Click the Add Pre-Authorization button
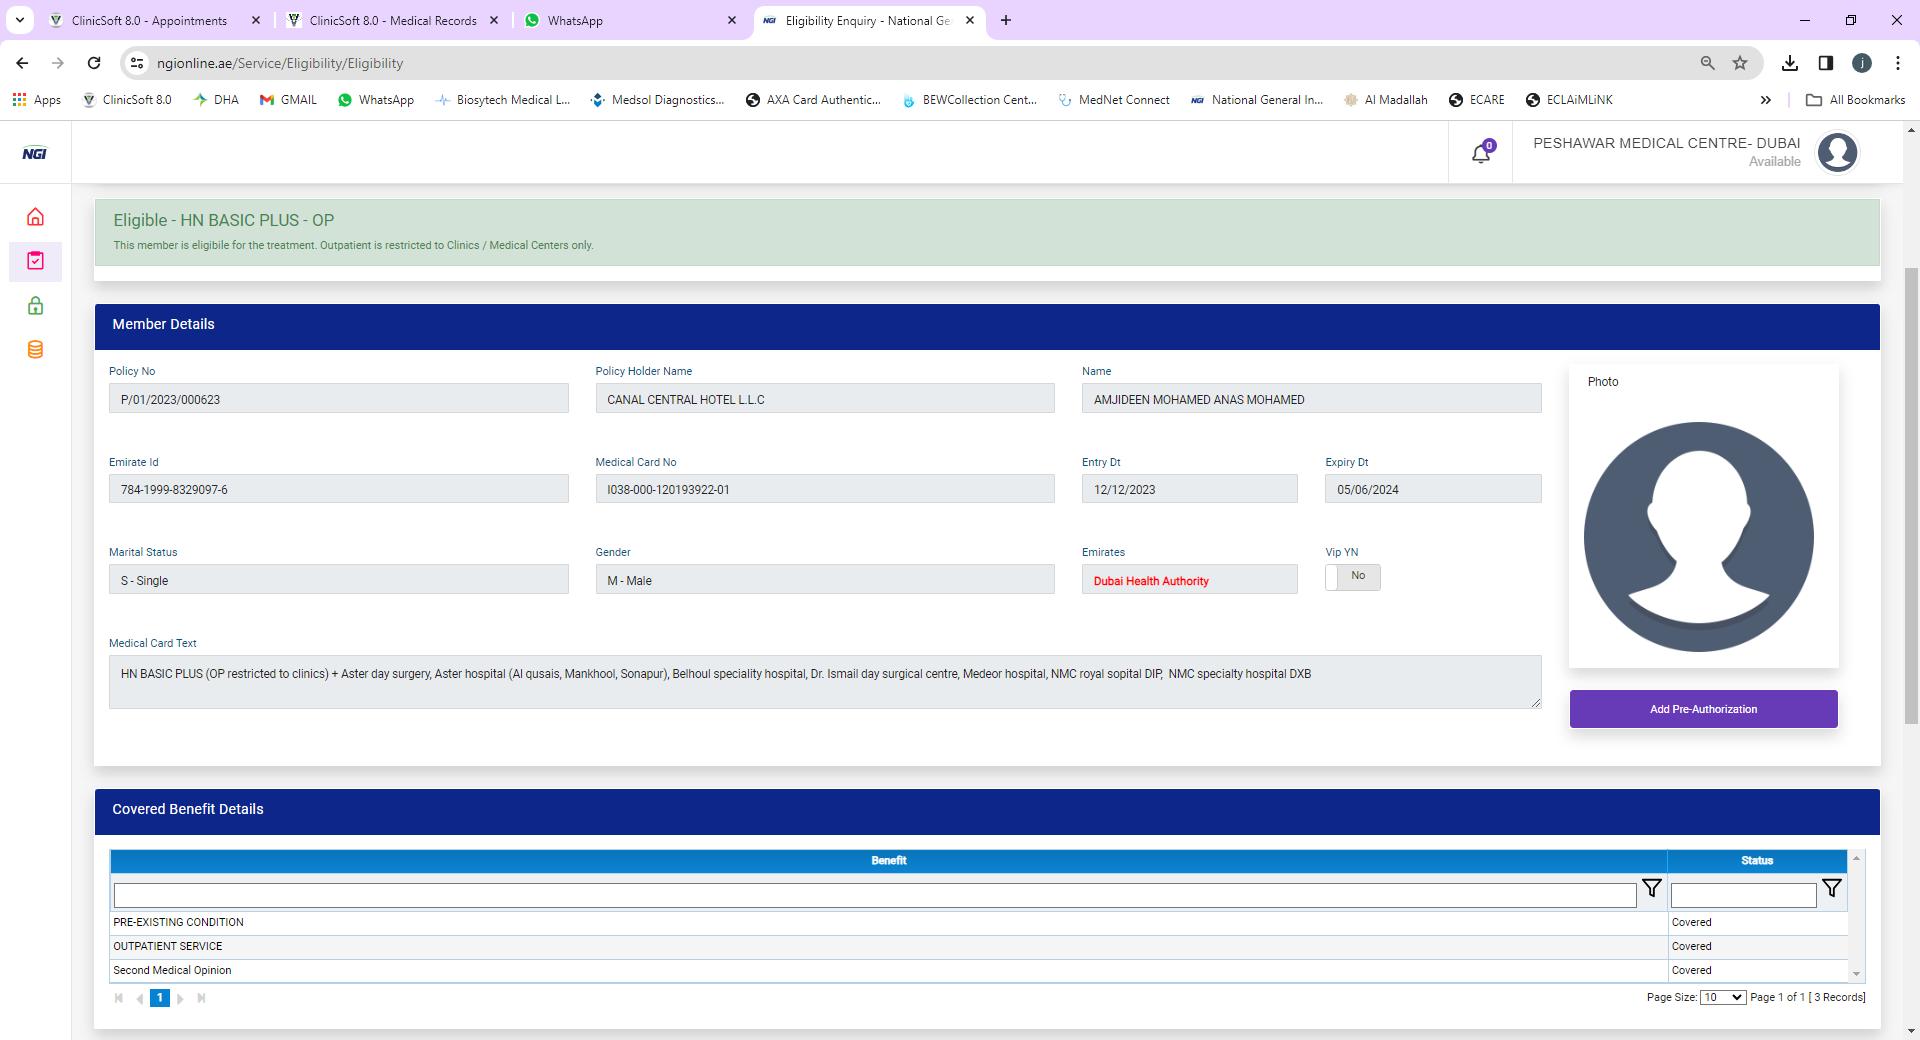Image resolution: width=1920 pixels, height=1040 pixels. (1703, 709)
